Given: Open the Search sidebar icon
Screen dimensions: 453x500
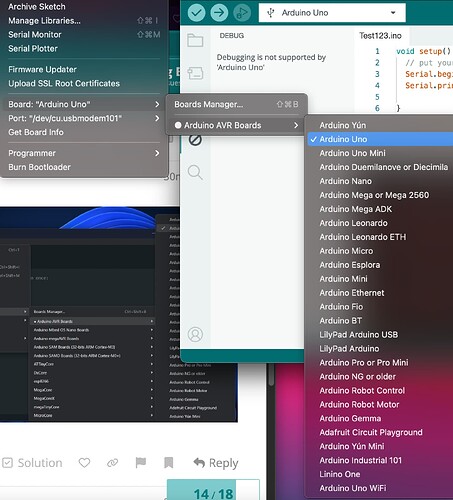Looking at the screenshot, I should tap(195, 172).
